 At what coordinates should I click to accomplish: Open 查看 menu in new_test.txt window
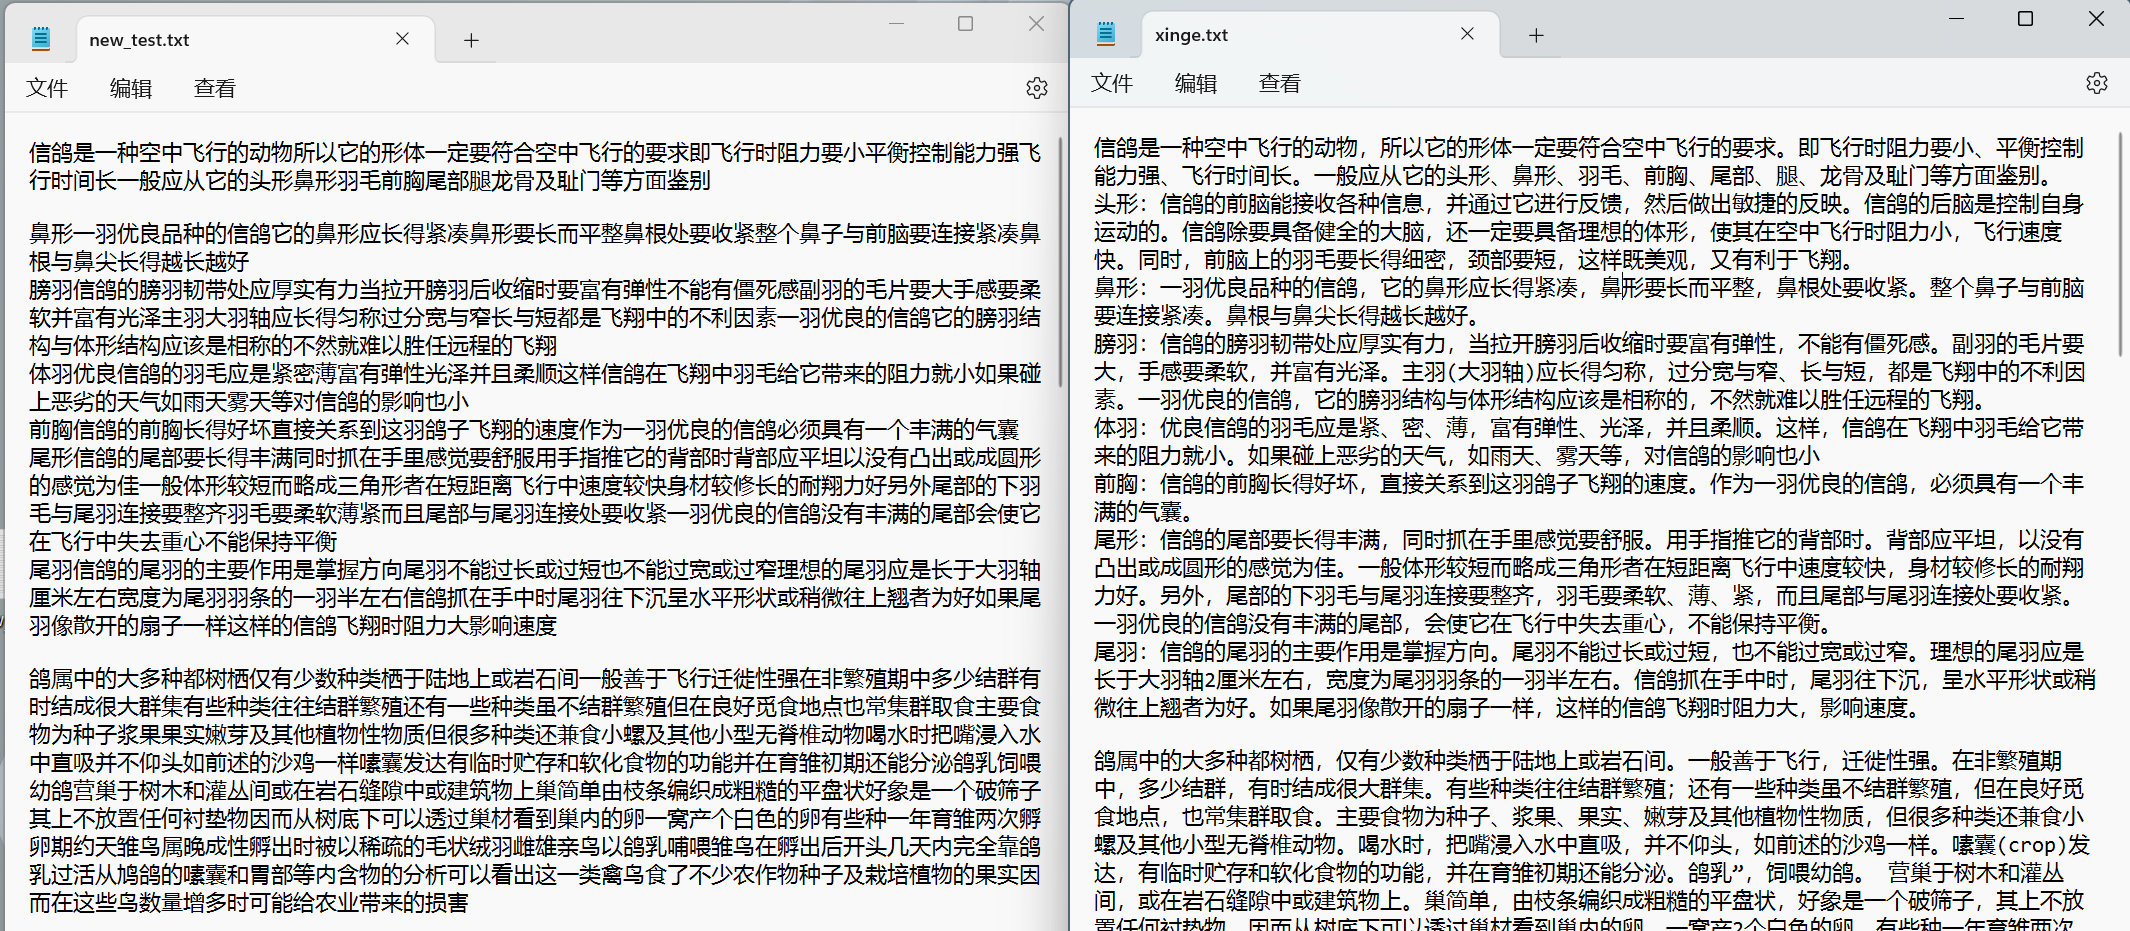215,88
